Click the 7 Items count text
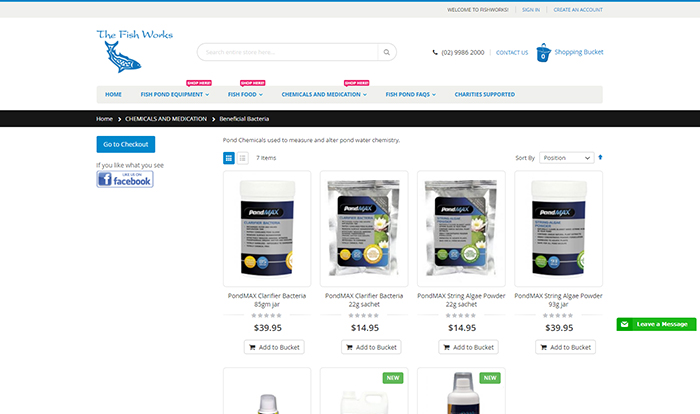Image resolution: width=700 pixels, height=414 pixels. pos(266,158)
